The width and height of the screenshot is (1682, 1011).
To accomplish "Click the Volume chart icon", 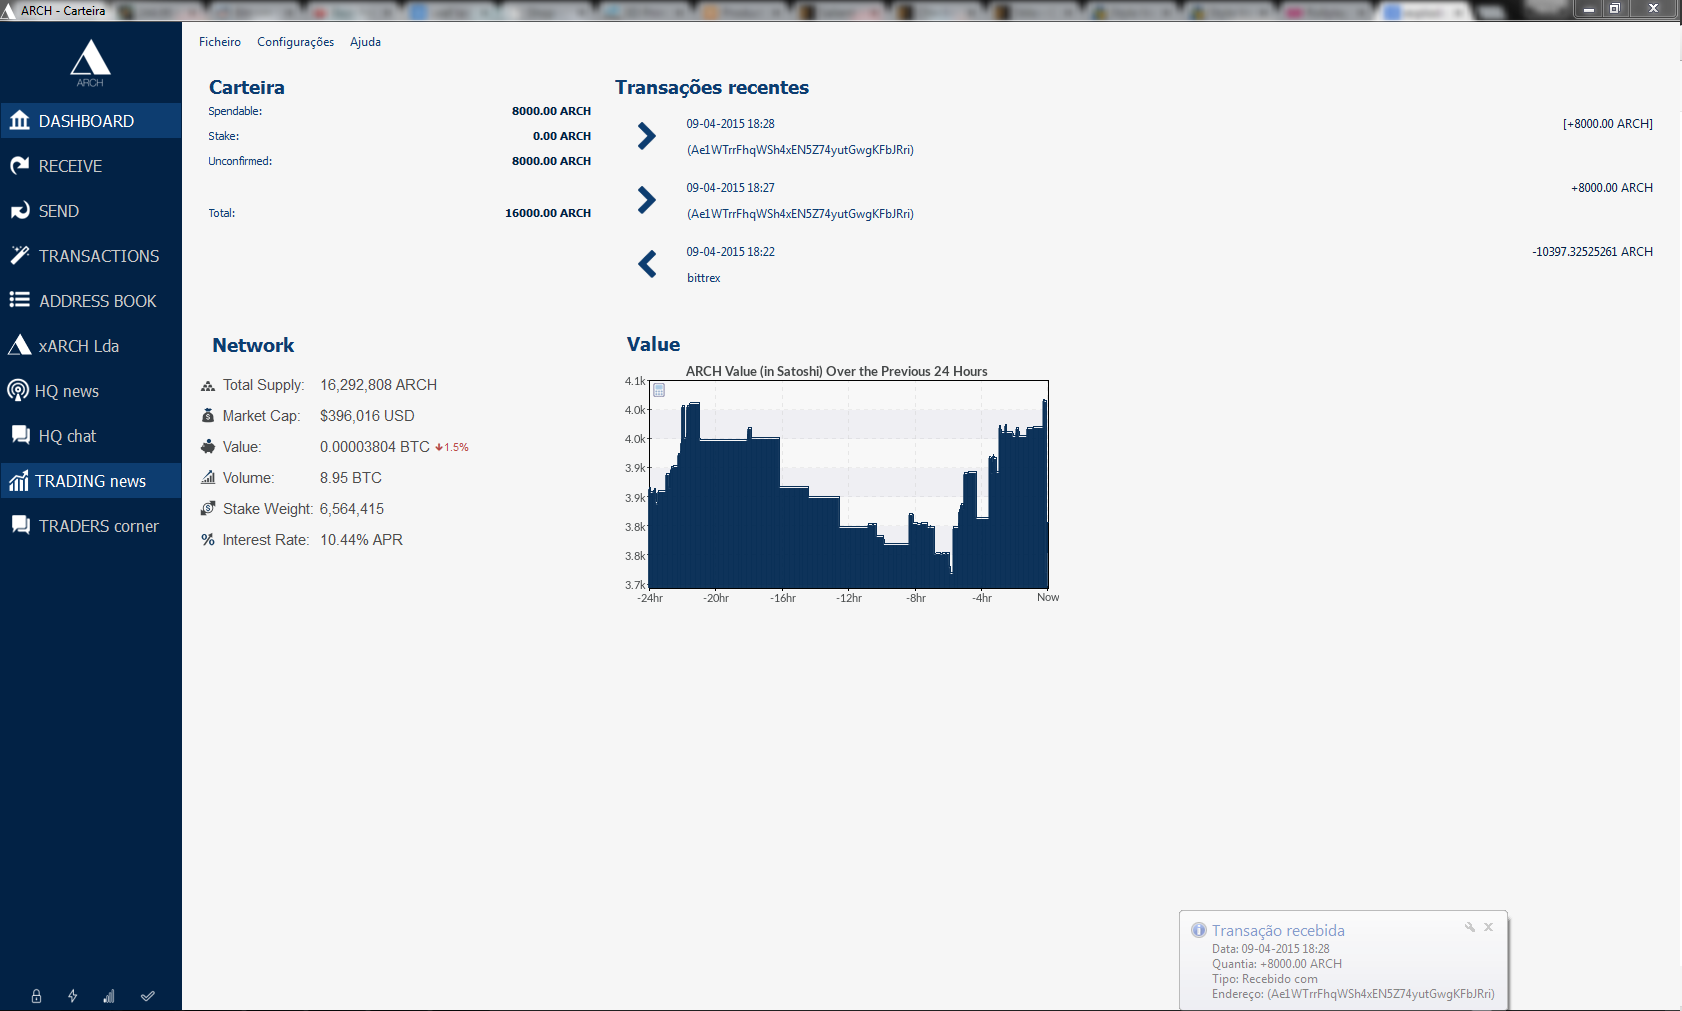I will click(x=208, y=478).
